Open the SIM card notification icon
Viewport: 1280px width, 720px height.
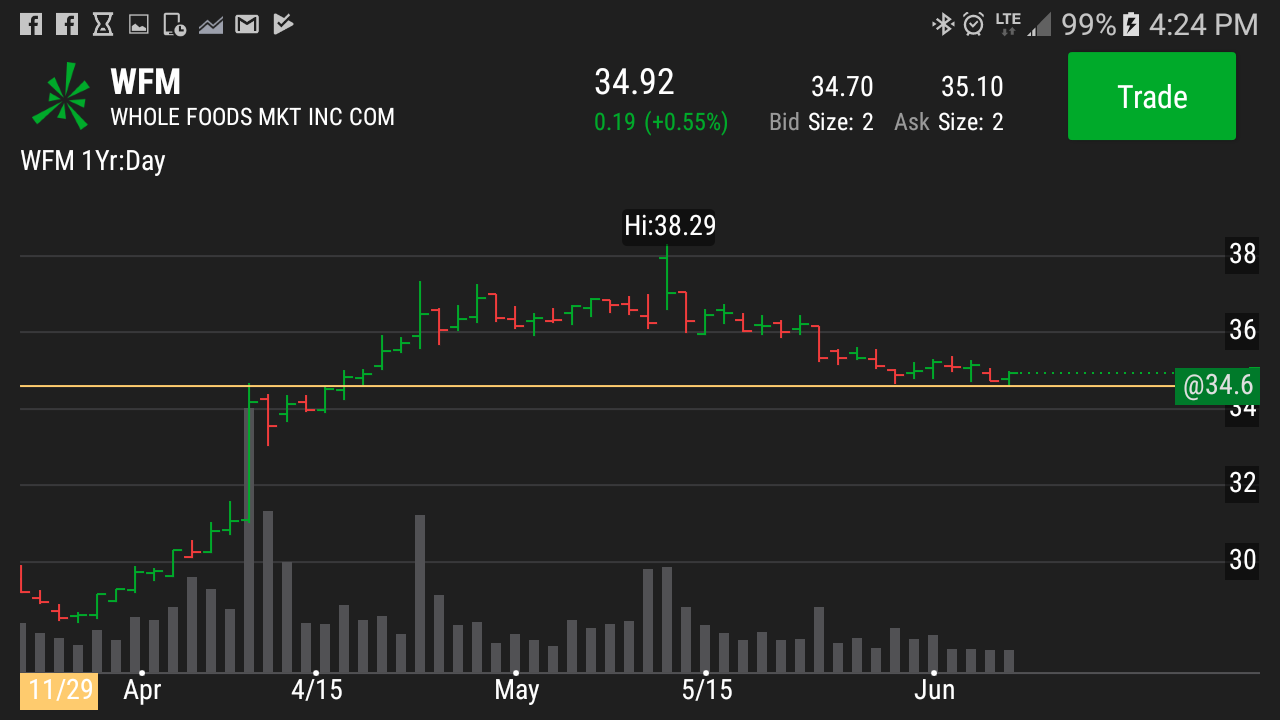pos(175,24)
